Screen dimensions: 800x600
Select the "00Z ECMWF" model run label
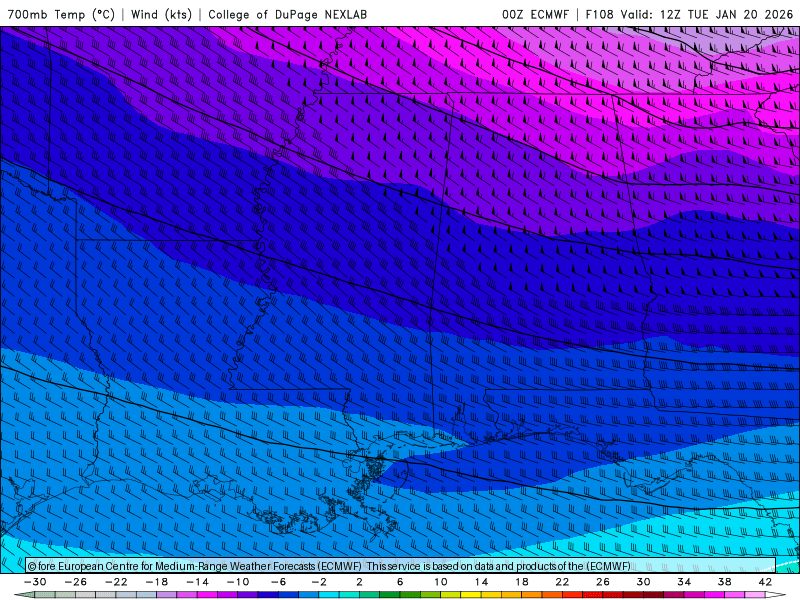535,14
